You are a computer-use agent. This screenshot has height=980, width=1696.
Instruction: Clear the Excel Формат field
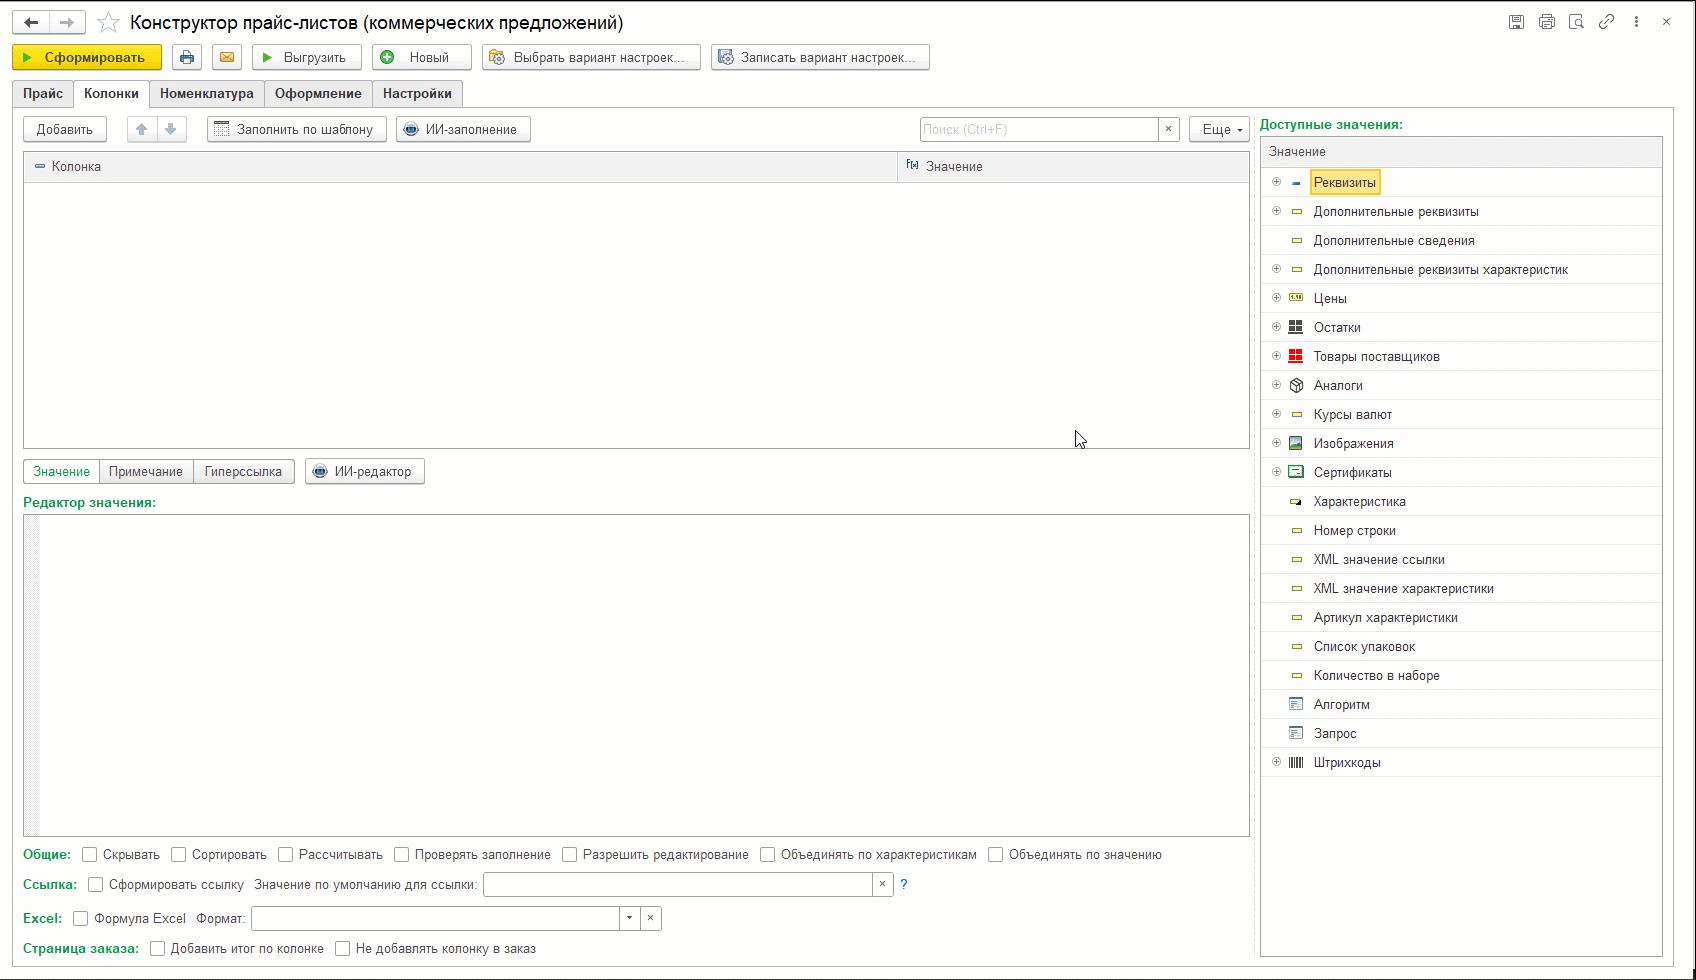[x=651, y=918]
